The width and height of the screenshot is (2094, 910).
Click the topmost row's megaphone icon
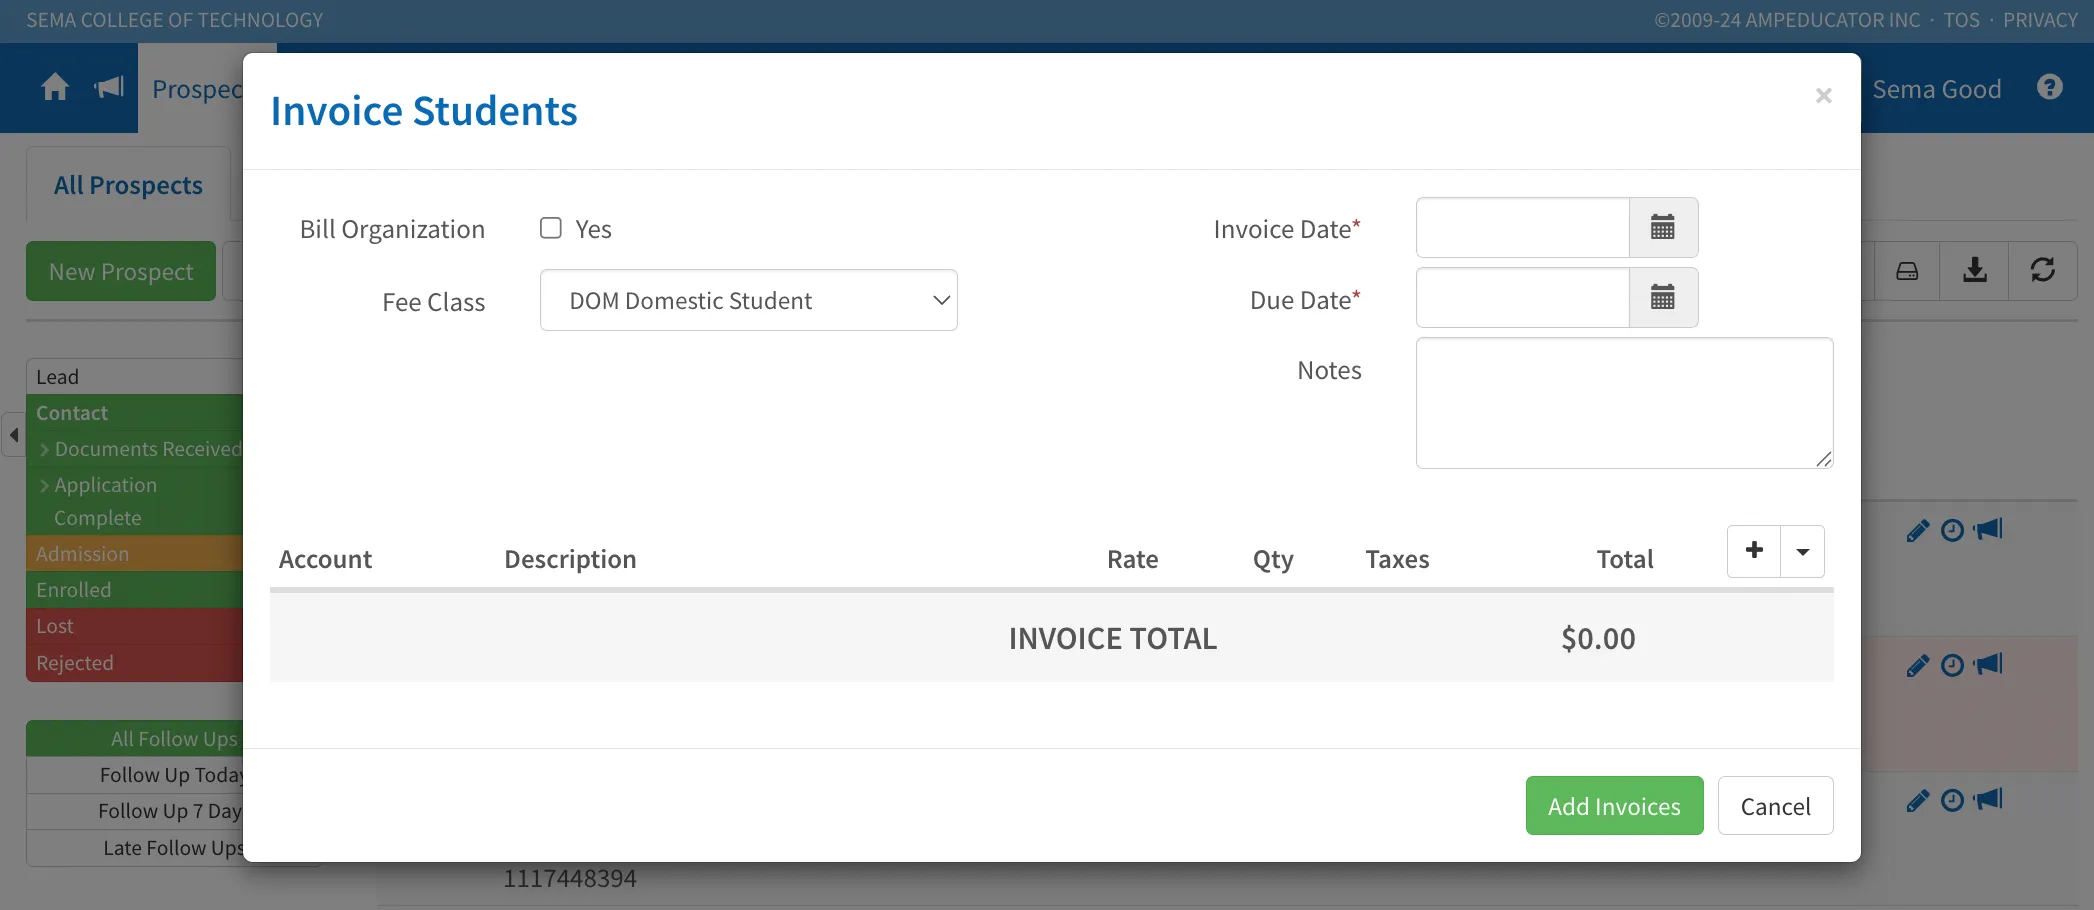(x=1988, y=529)
